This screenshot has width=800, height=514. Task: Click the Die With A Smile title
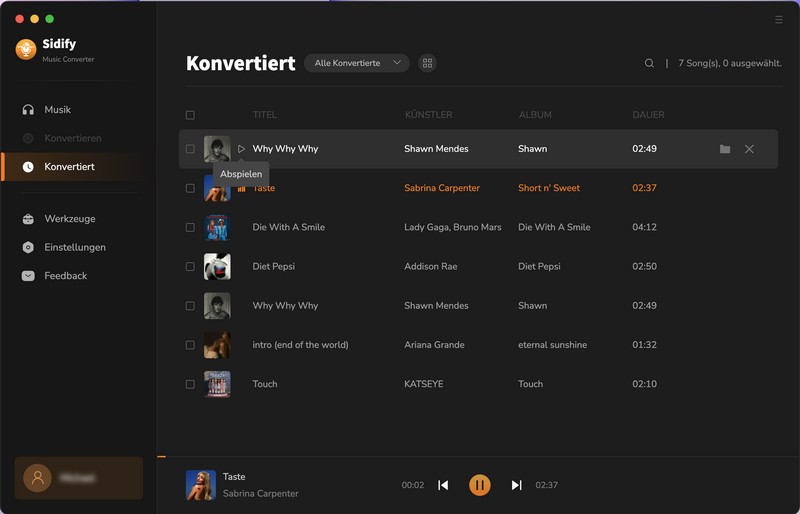(x=288, y=227)
